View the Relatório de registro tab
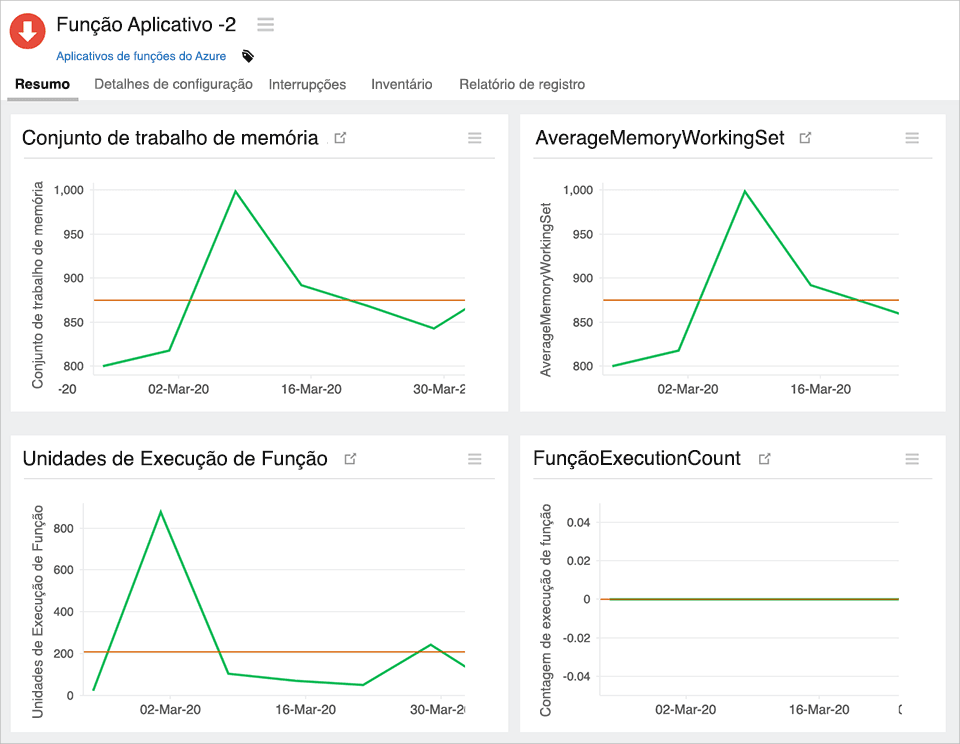 [x=522, y=85]
